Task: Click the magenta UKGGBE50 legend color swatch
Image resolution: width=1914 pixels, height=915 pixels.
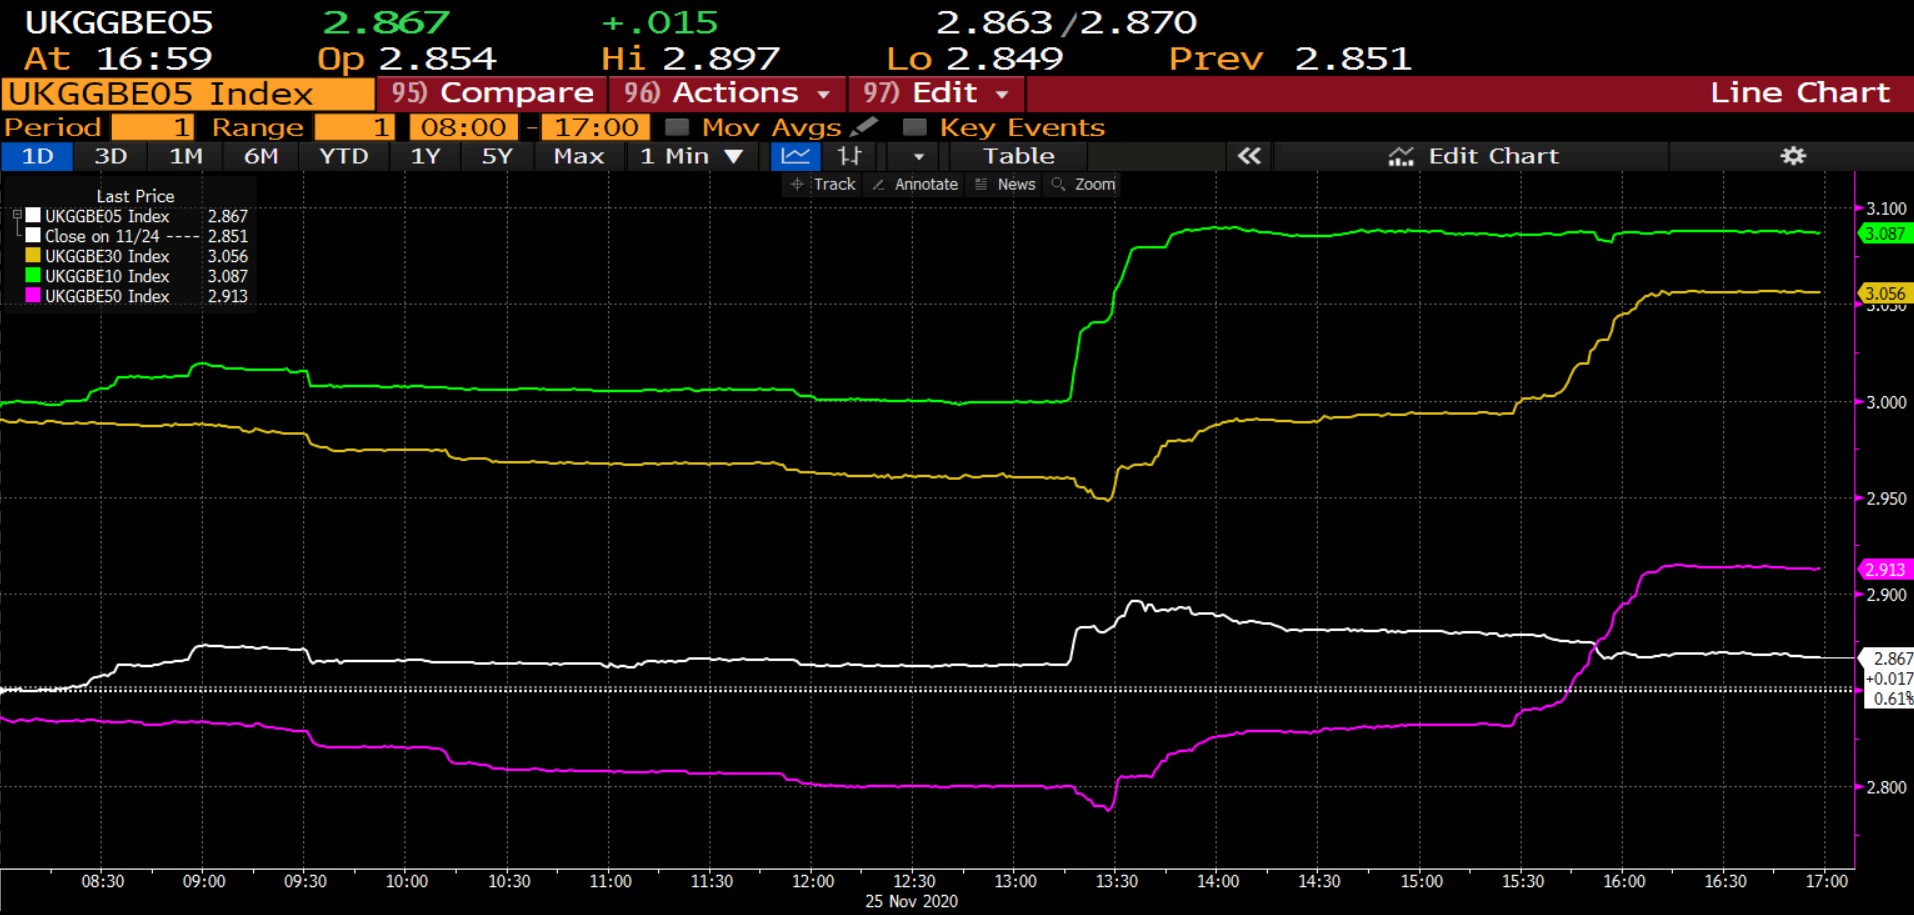Action: [x=33, y=296]
